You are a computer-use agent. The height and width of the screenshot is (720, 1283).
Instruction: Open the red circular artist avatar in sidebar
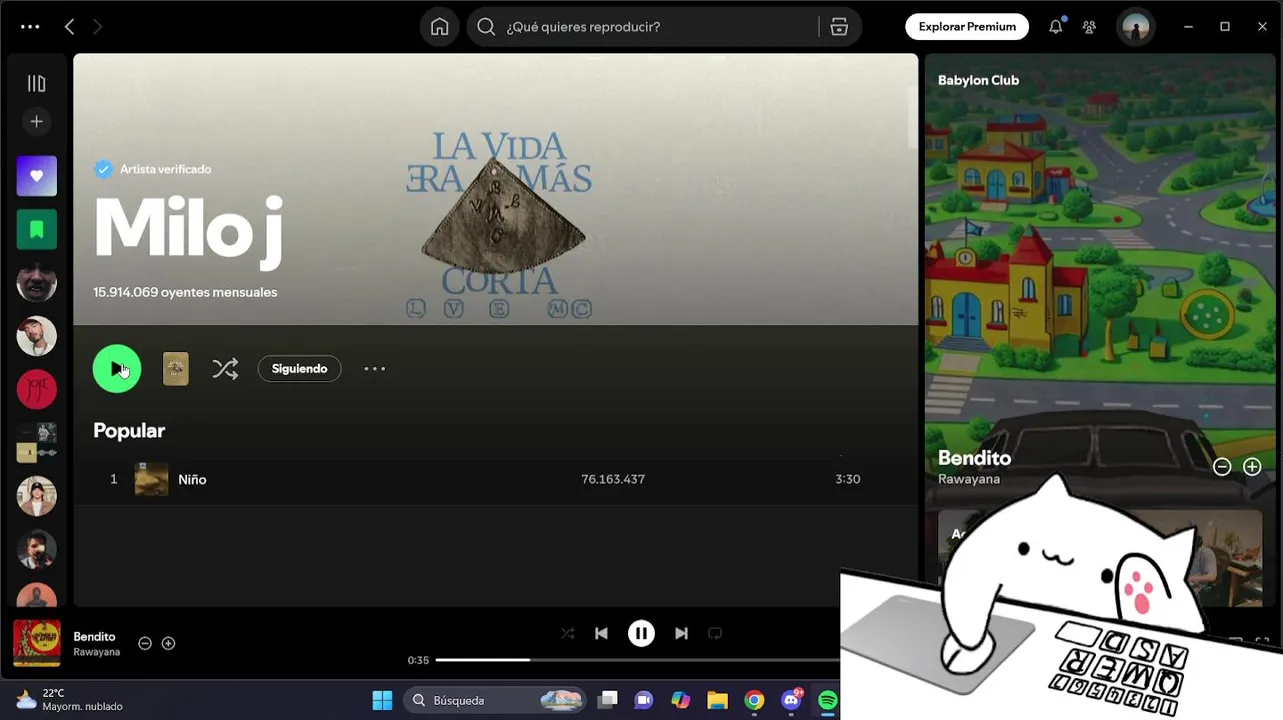pyautogui.click(x=36, y=389)
